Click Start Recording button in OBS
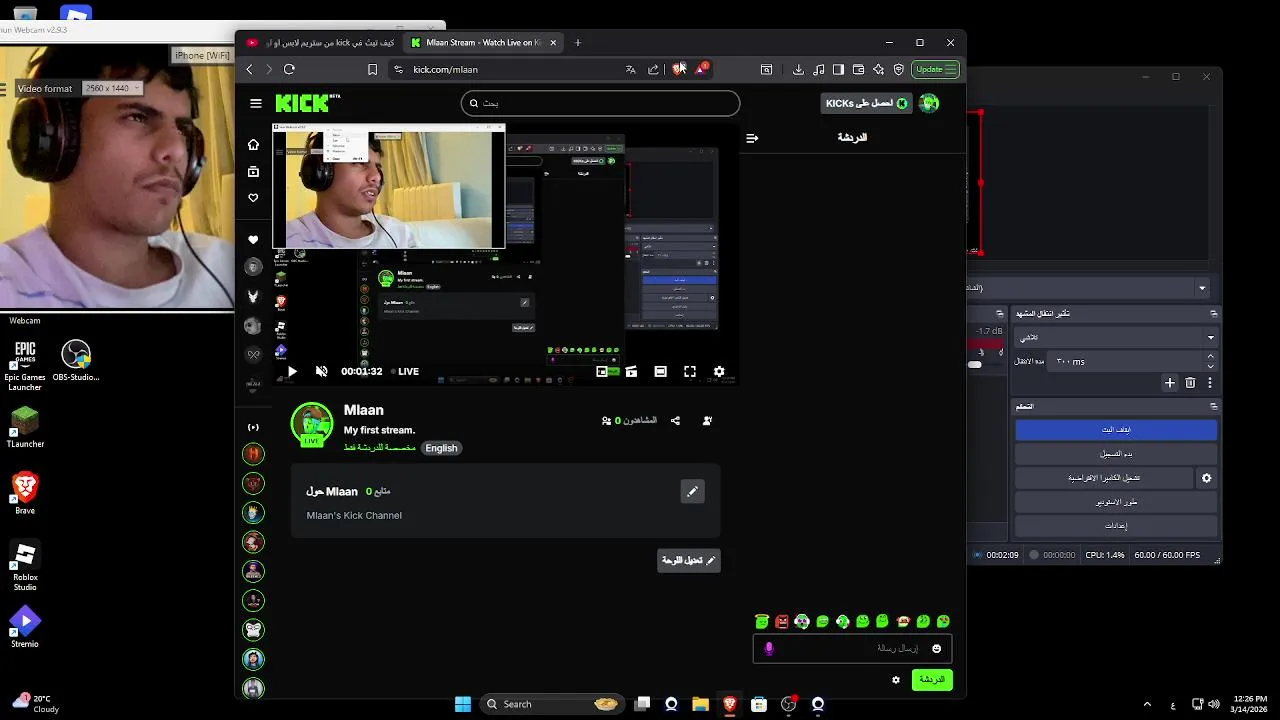The height and width of the screenshot is (720, 1280). (1116, 454)
